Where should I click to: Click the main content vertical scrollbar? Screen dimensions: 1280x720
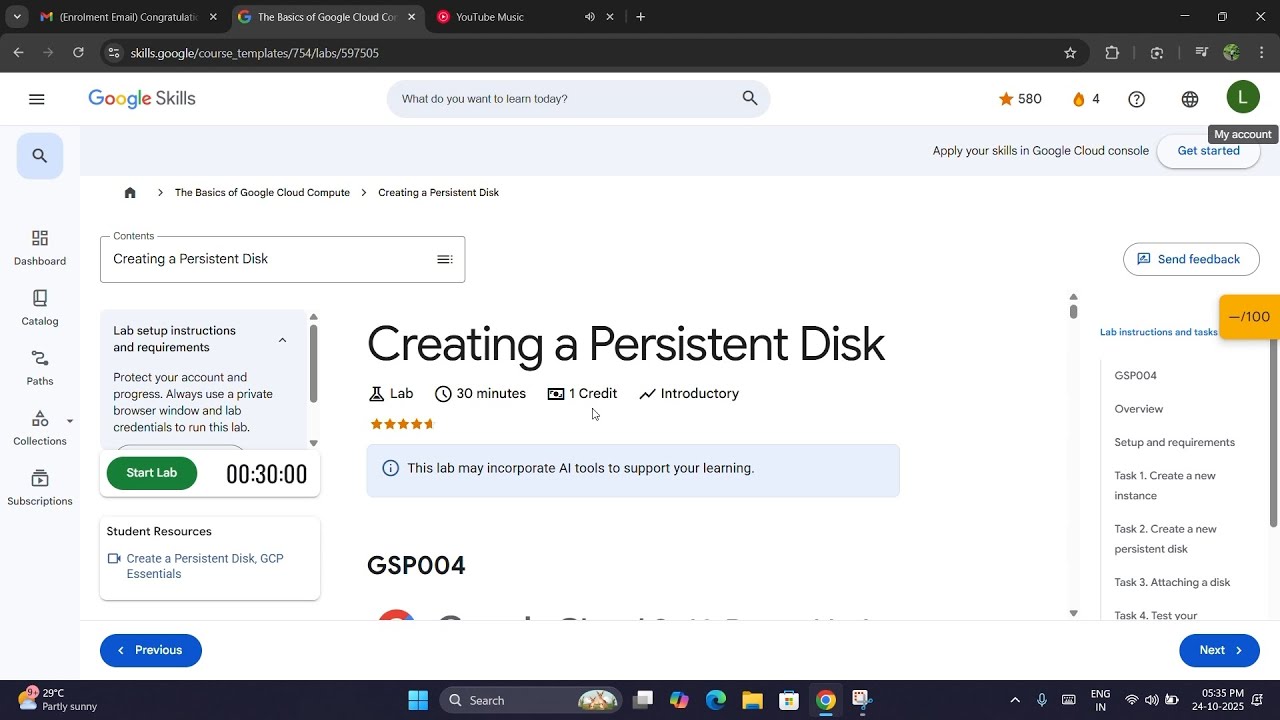[x=1073, y=311]
